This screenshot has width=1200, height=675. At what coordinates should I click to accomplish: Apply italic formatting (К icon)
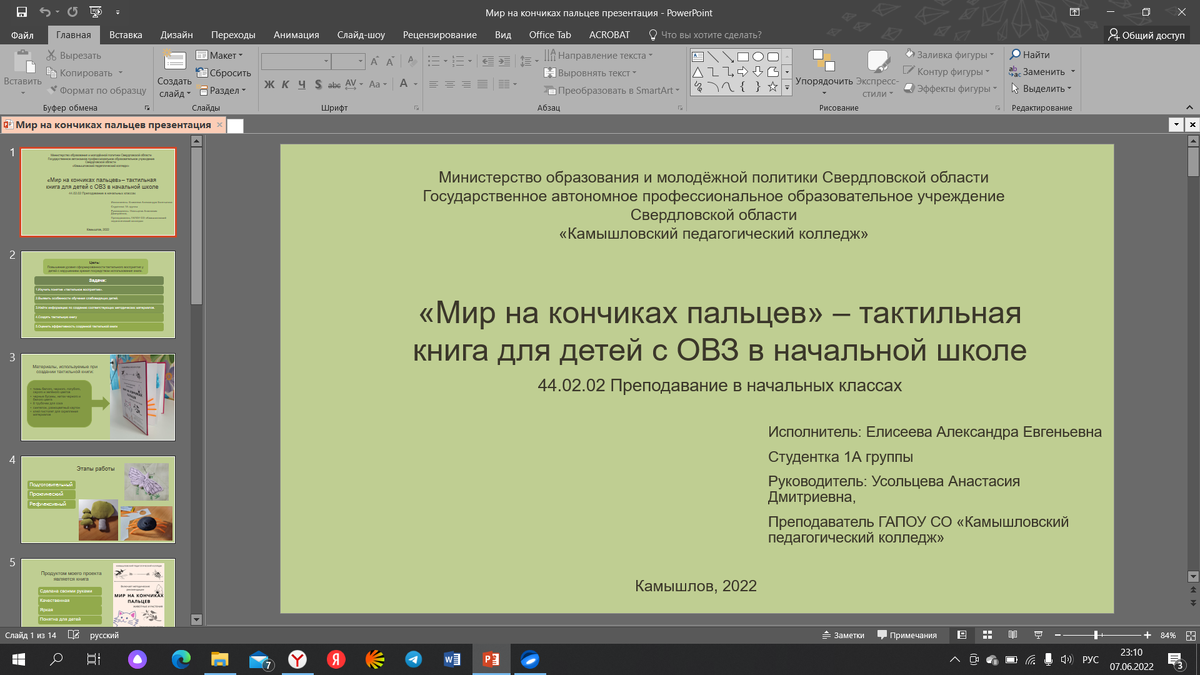point(285,83)
